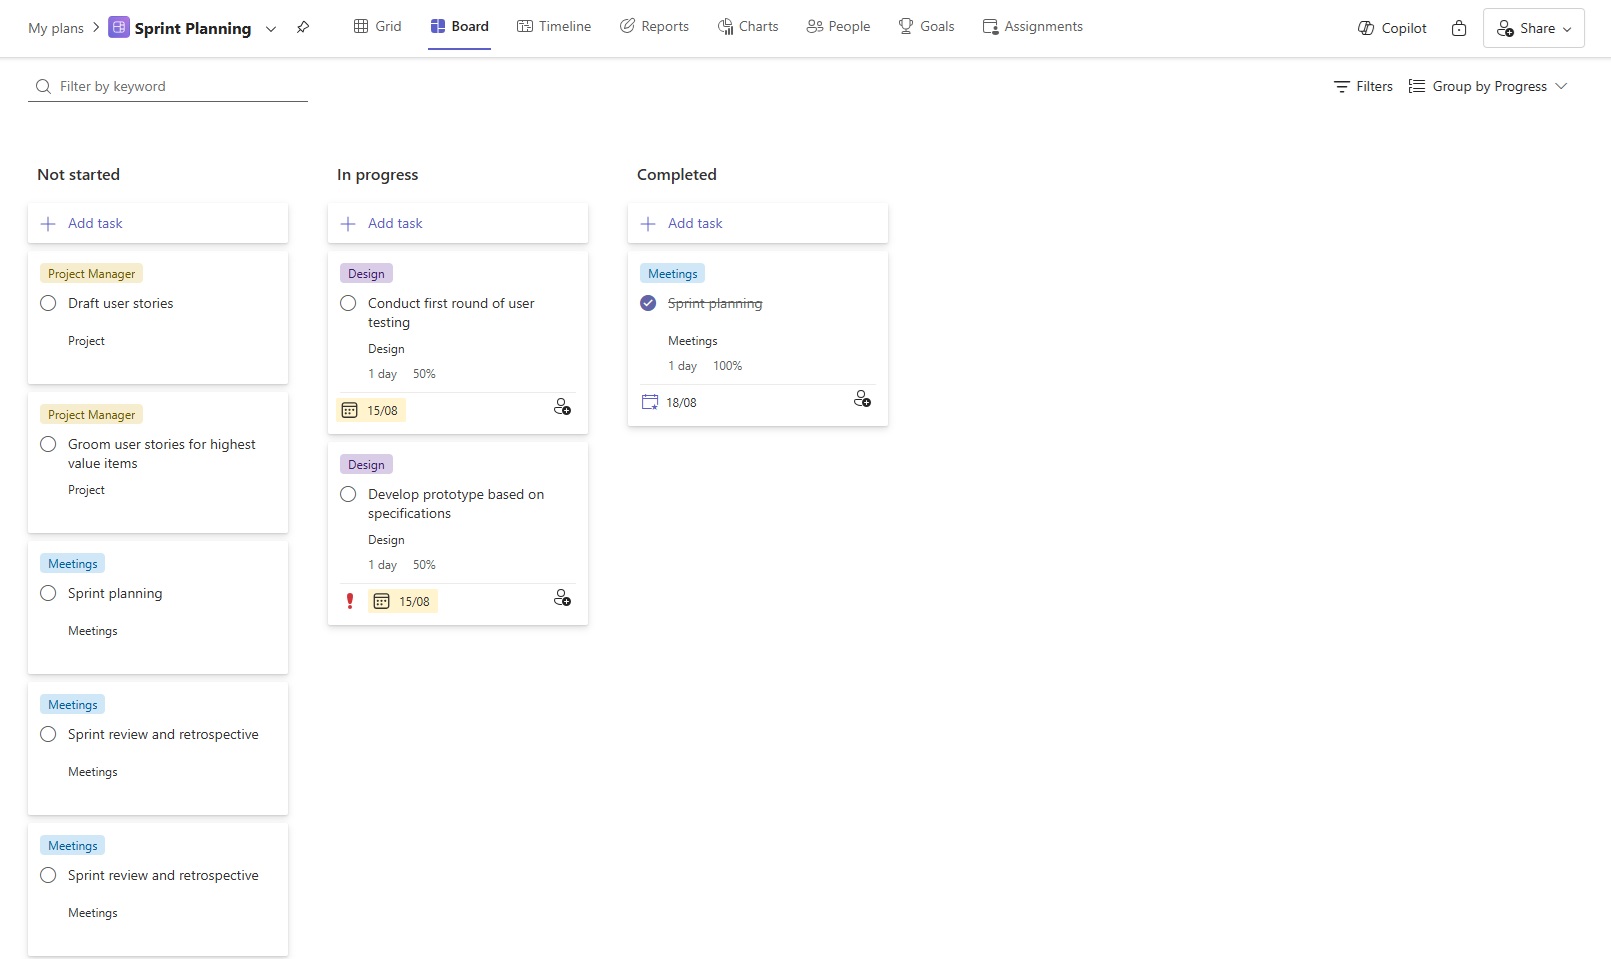Uncheck the completed Sprint planning task
The image size is (1611, 959).
tap(648, 303)
